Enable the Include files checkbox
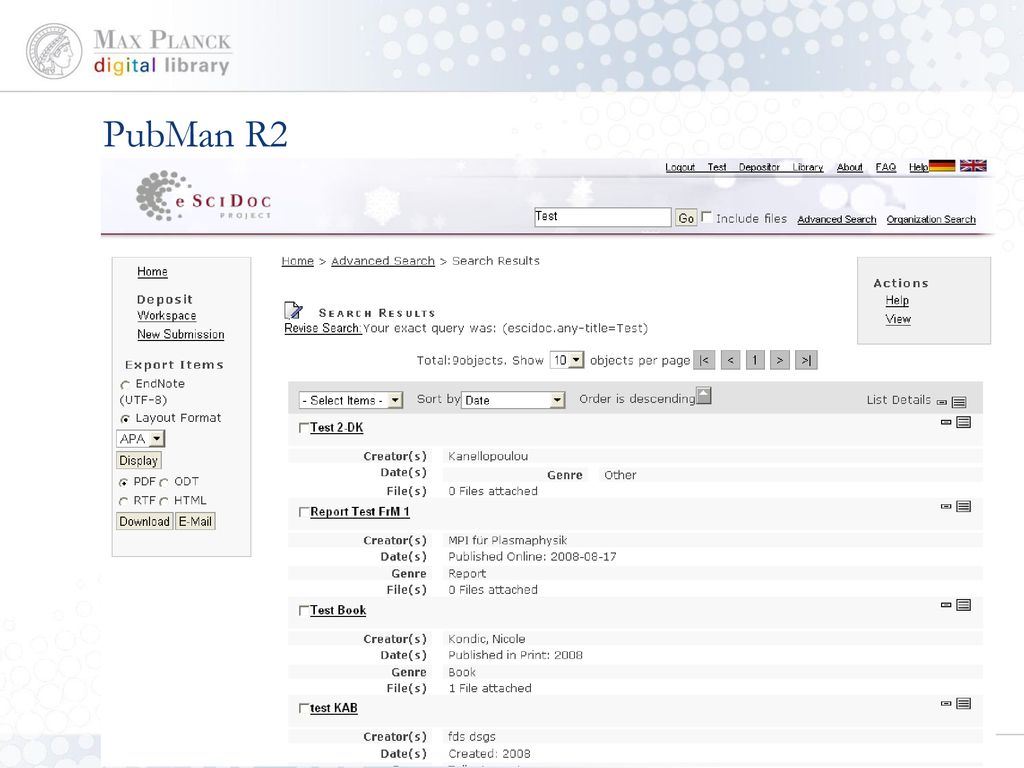This screenshot has width=1024, height=768. [707, 217]
